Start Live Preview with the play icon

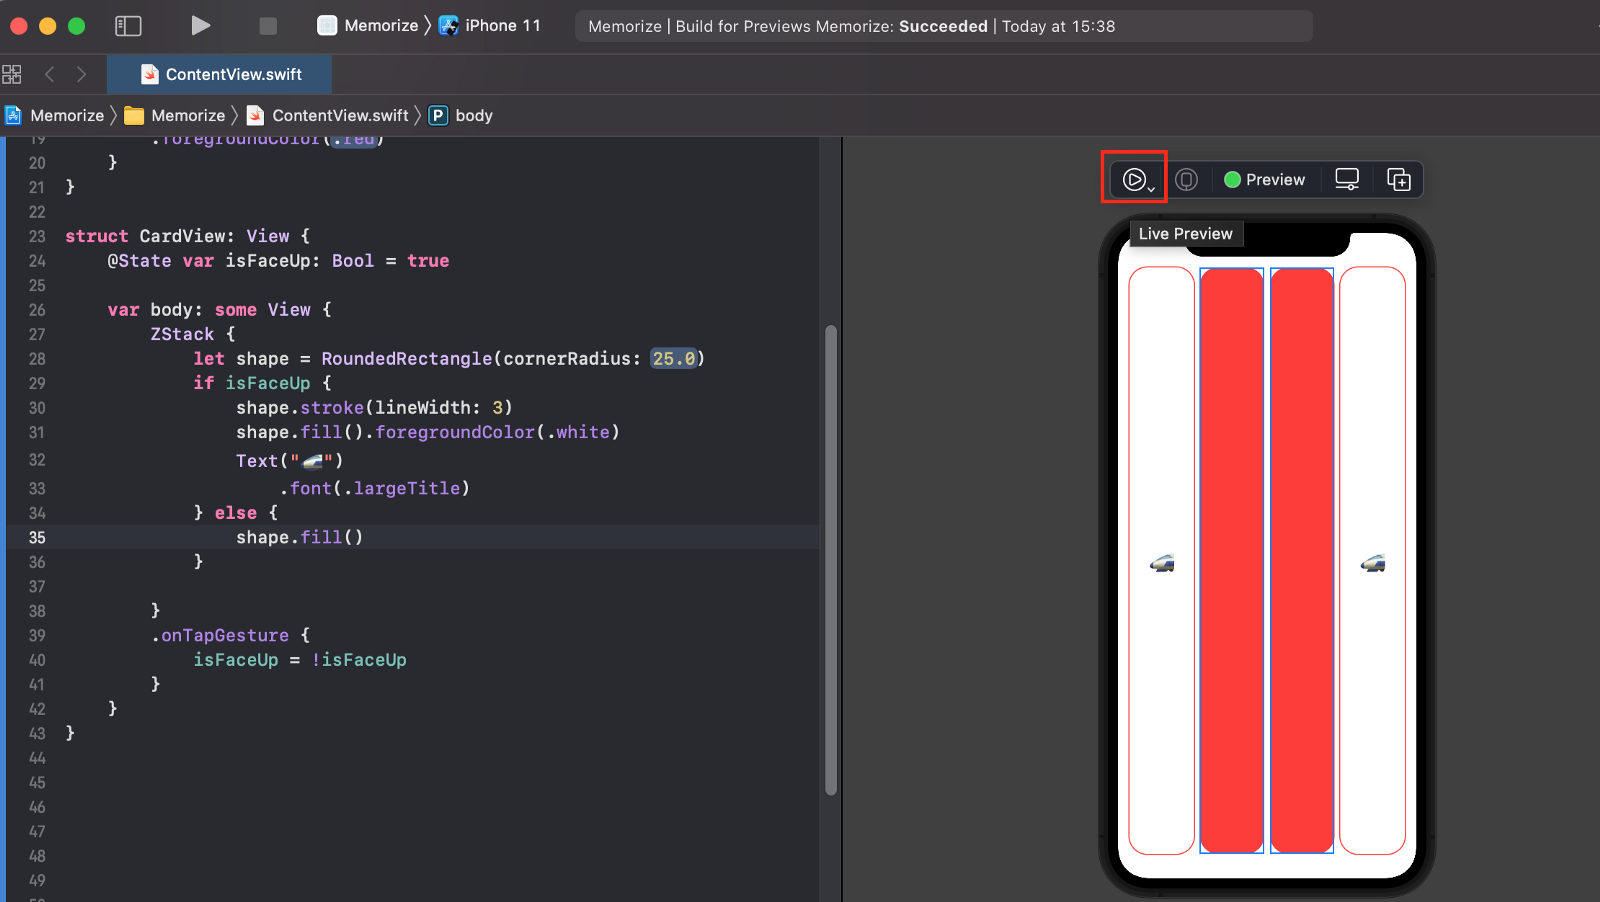pyautogui.click(x=1134, y=179)
